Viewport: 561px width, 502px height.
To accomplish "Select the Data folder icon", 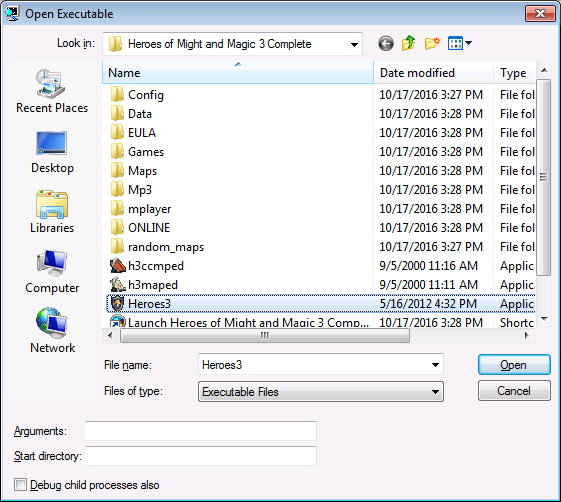I will pos(117,113).
